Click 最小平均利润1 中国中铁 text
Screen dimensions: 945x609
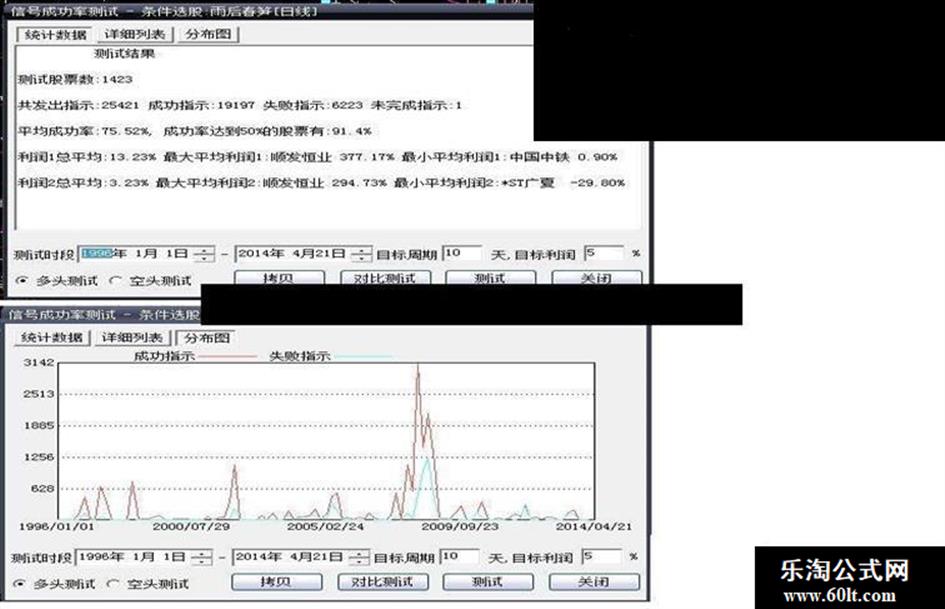pyautogui.click(x=509, y=157)
